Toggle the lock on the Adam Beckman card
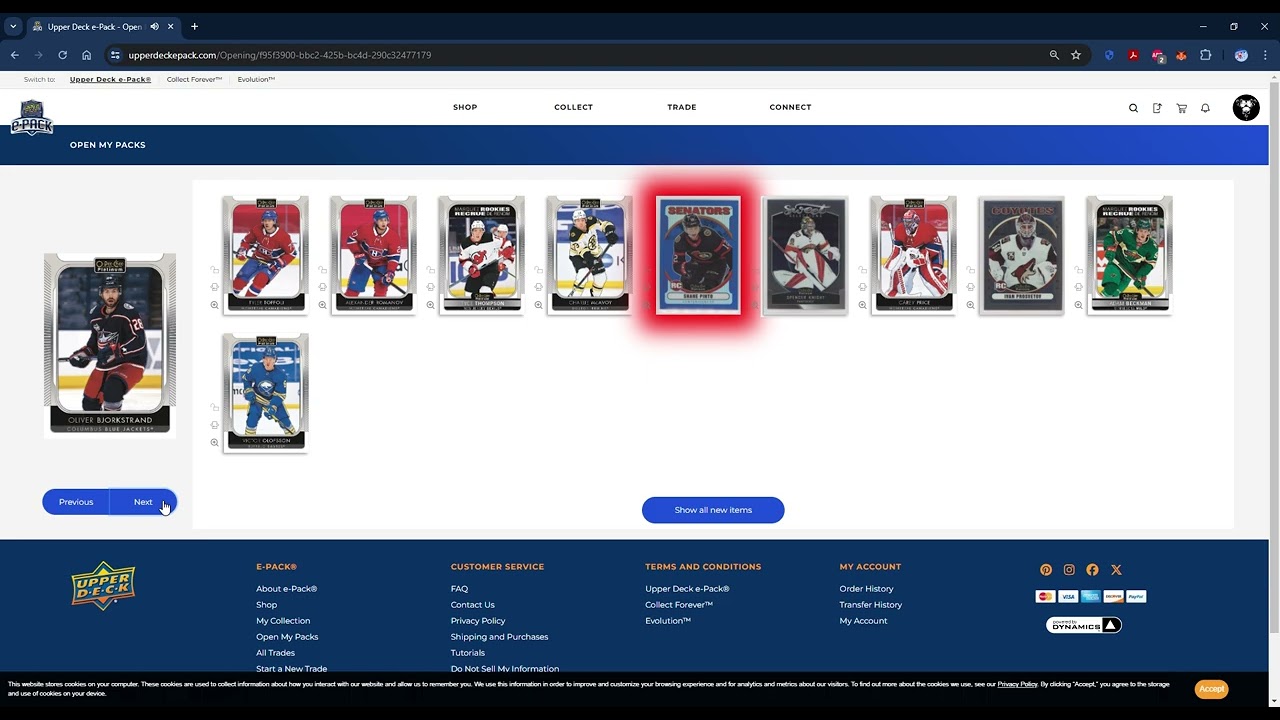Image resolution: width=1280 pixels, height=720 pixels. 1078,270
